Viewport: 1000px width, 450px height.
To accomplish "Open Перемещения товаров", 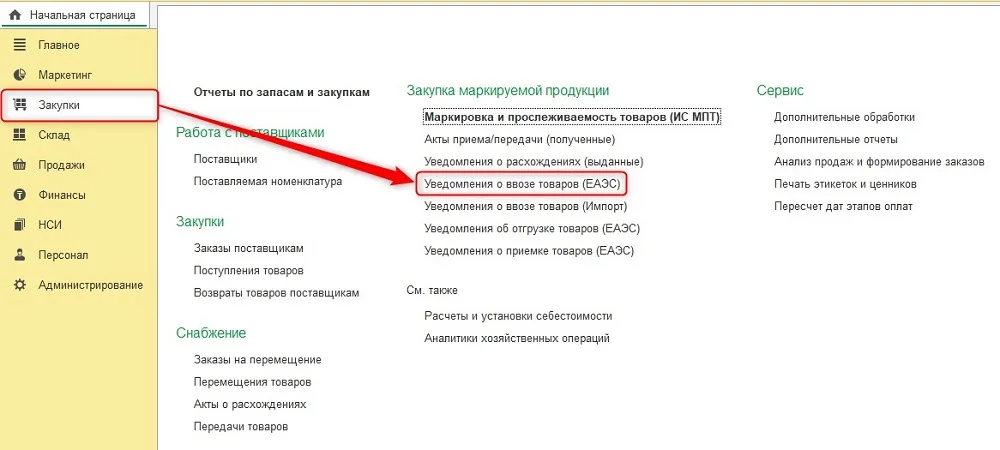I will tap(253, 382).
